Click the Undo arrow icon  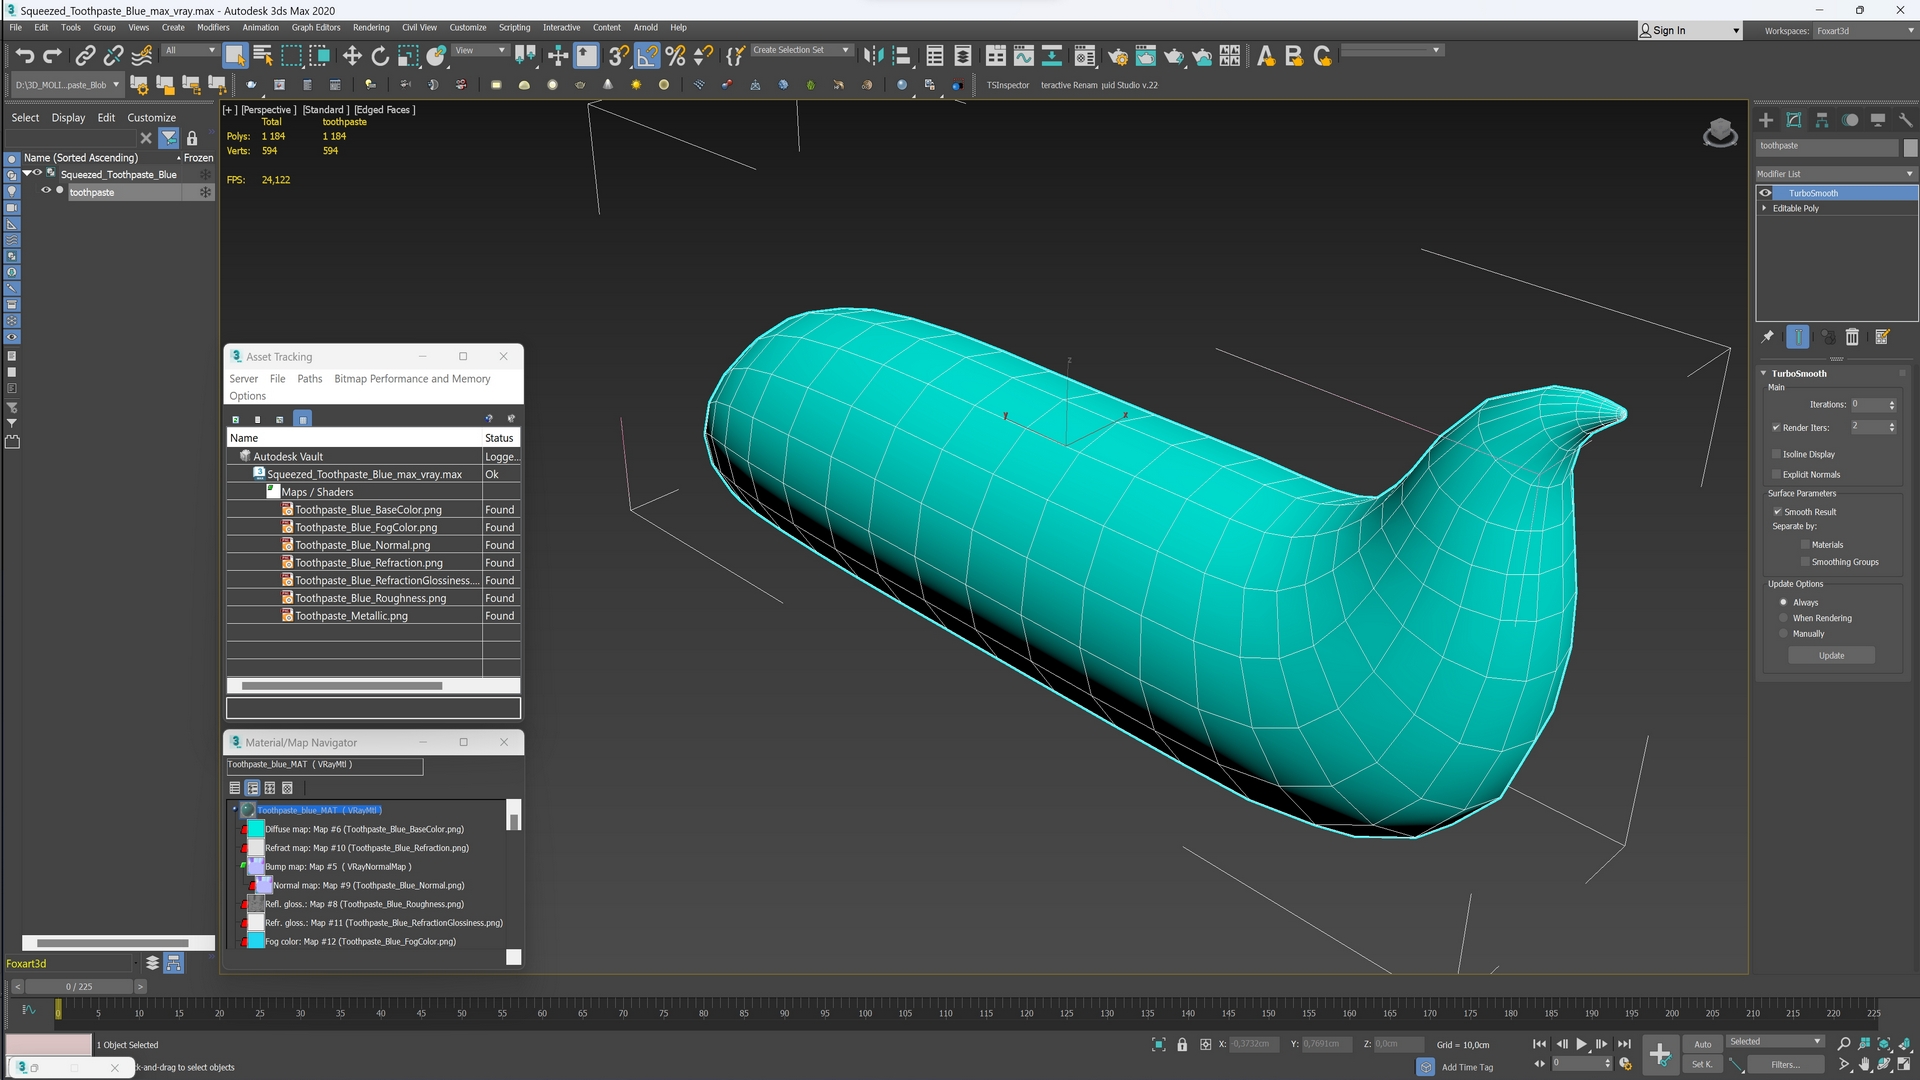pos(24,56)
